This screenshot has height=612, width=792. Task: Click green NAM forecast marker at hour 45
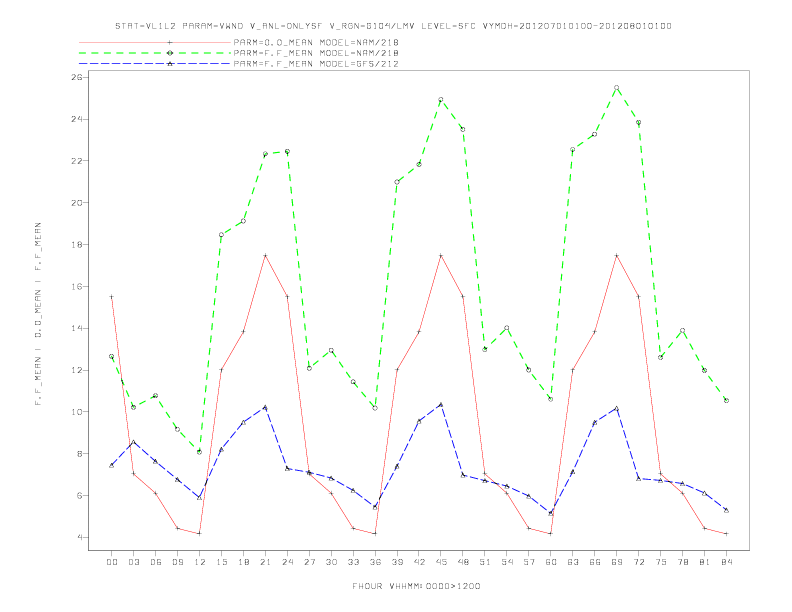[441, 99]
